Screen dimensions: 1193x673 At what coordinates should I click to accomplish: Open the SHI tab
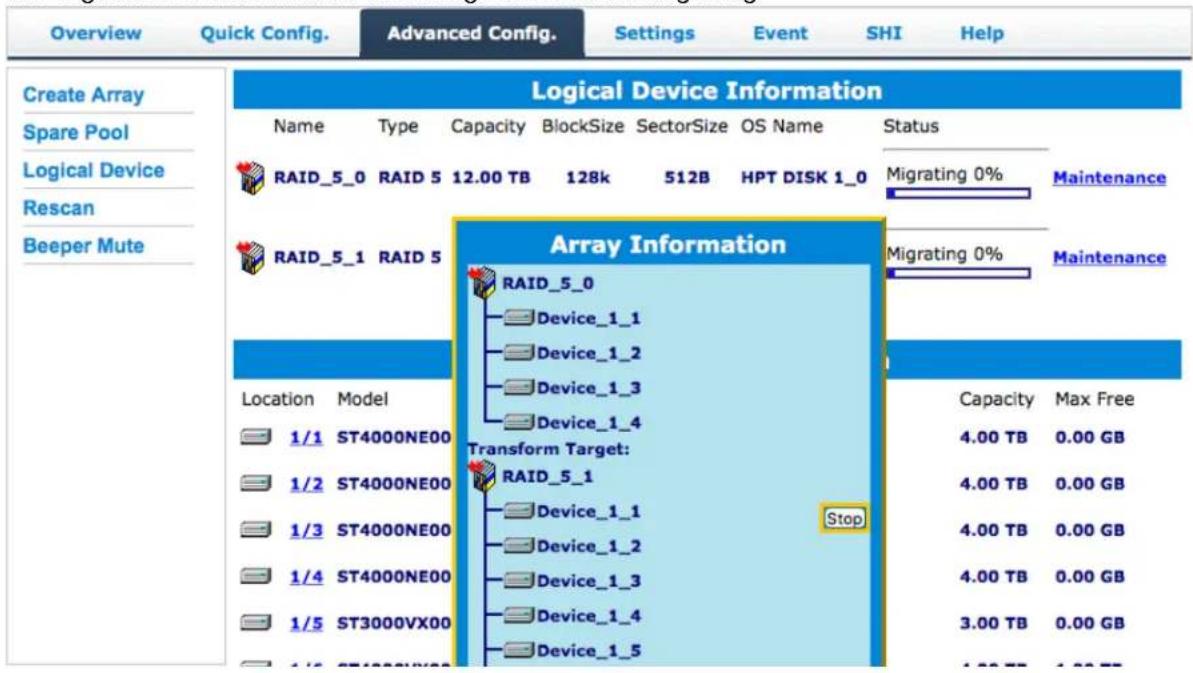[883, 33]
